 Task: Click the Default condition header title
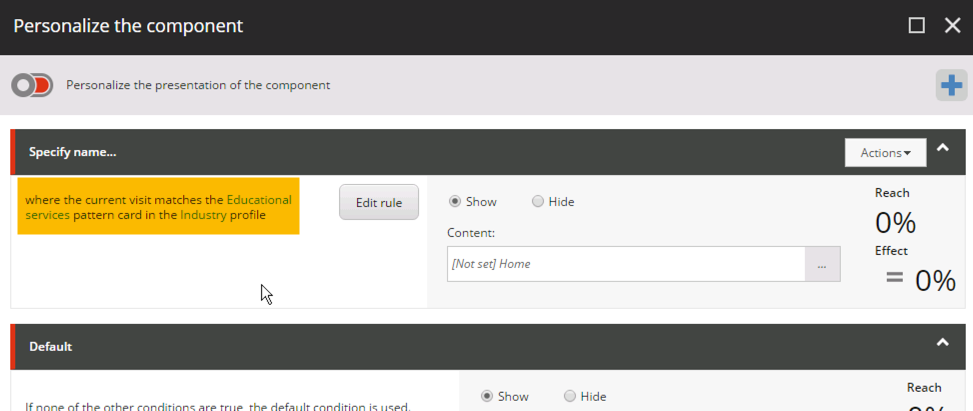[x=50, y=347]
